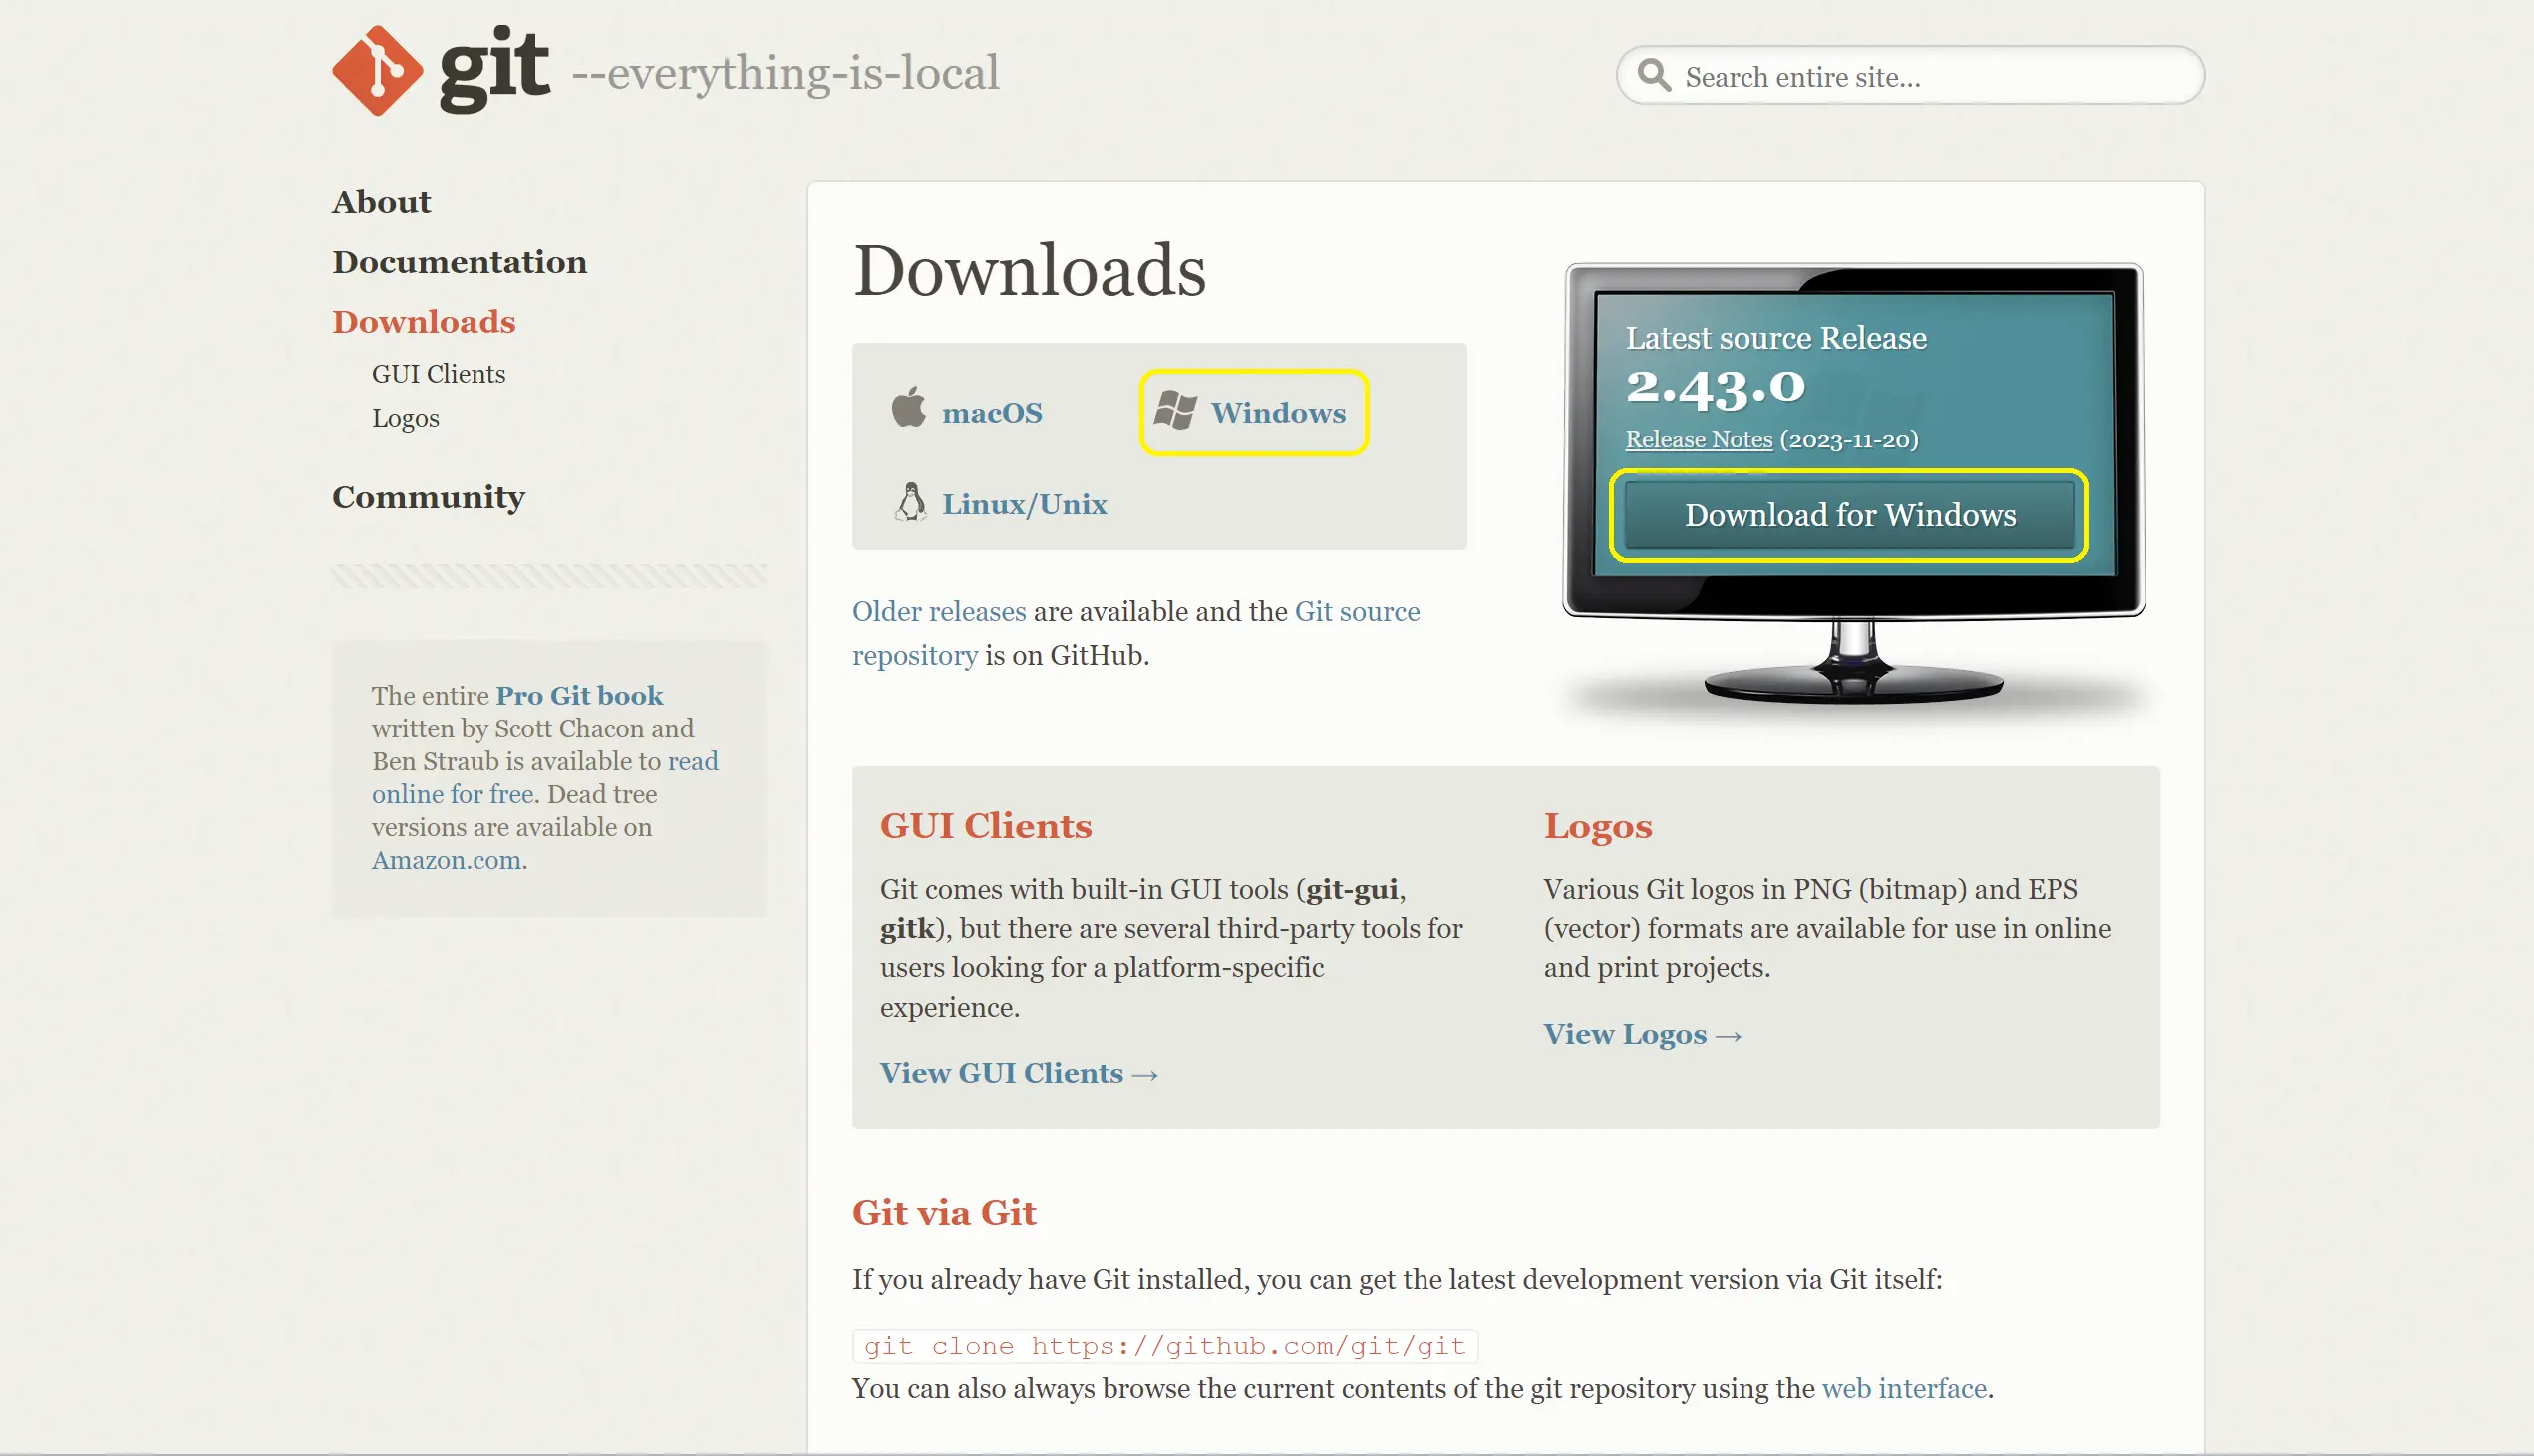Click the macOS download link

[x=992, y=412]
